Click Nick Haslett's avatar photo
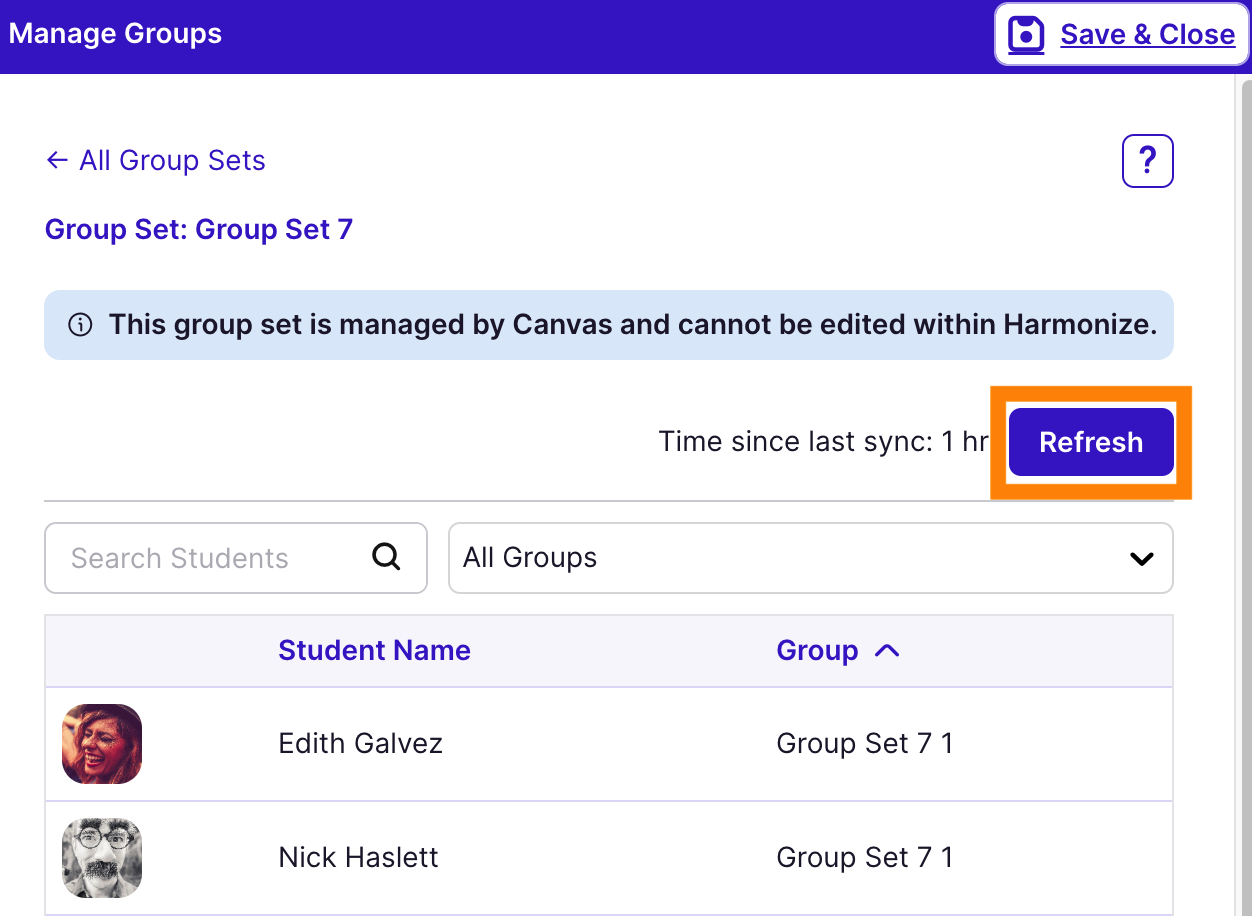 click(102, 858)
